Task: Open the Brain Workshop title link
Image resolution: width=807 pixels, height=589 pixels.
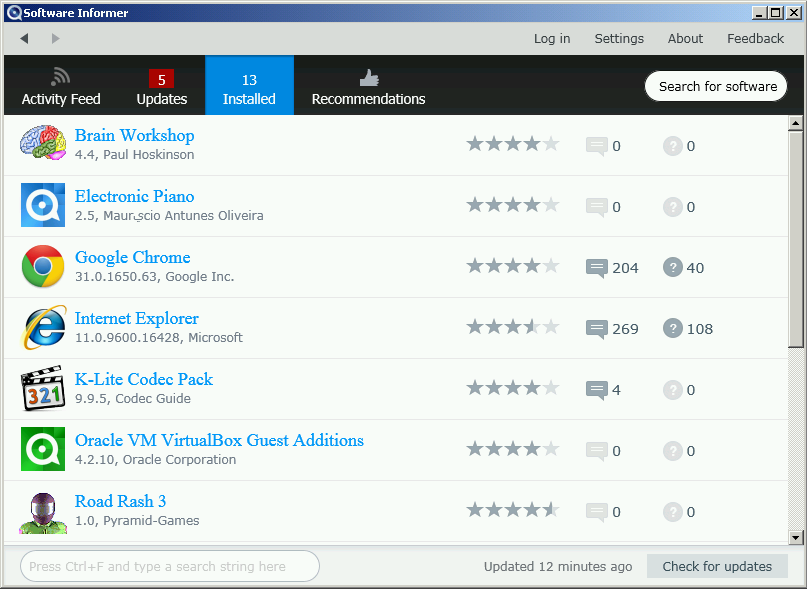Action: 134,135
